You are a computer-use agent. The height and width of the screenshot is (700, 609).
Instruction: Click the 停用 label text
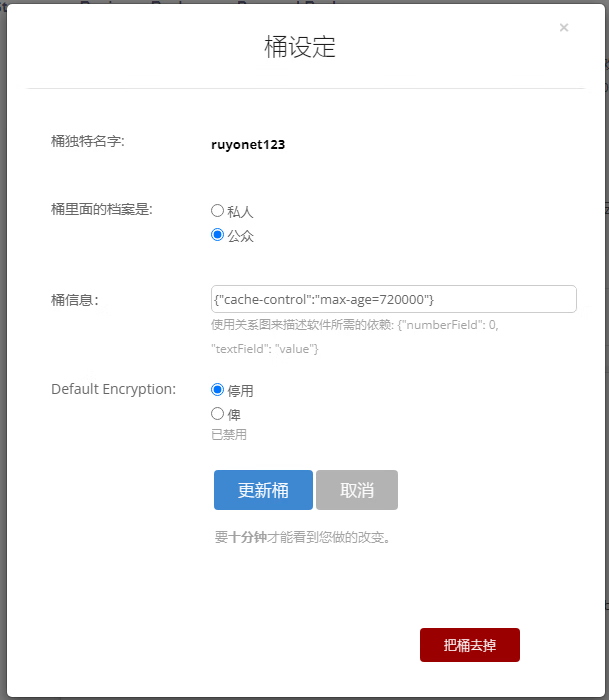(240, 391)
